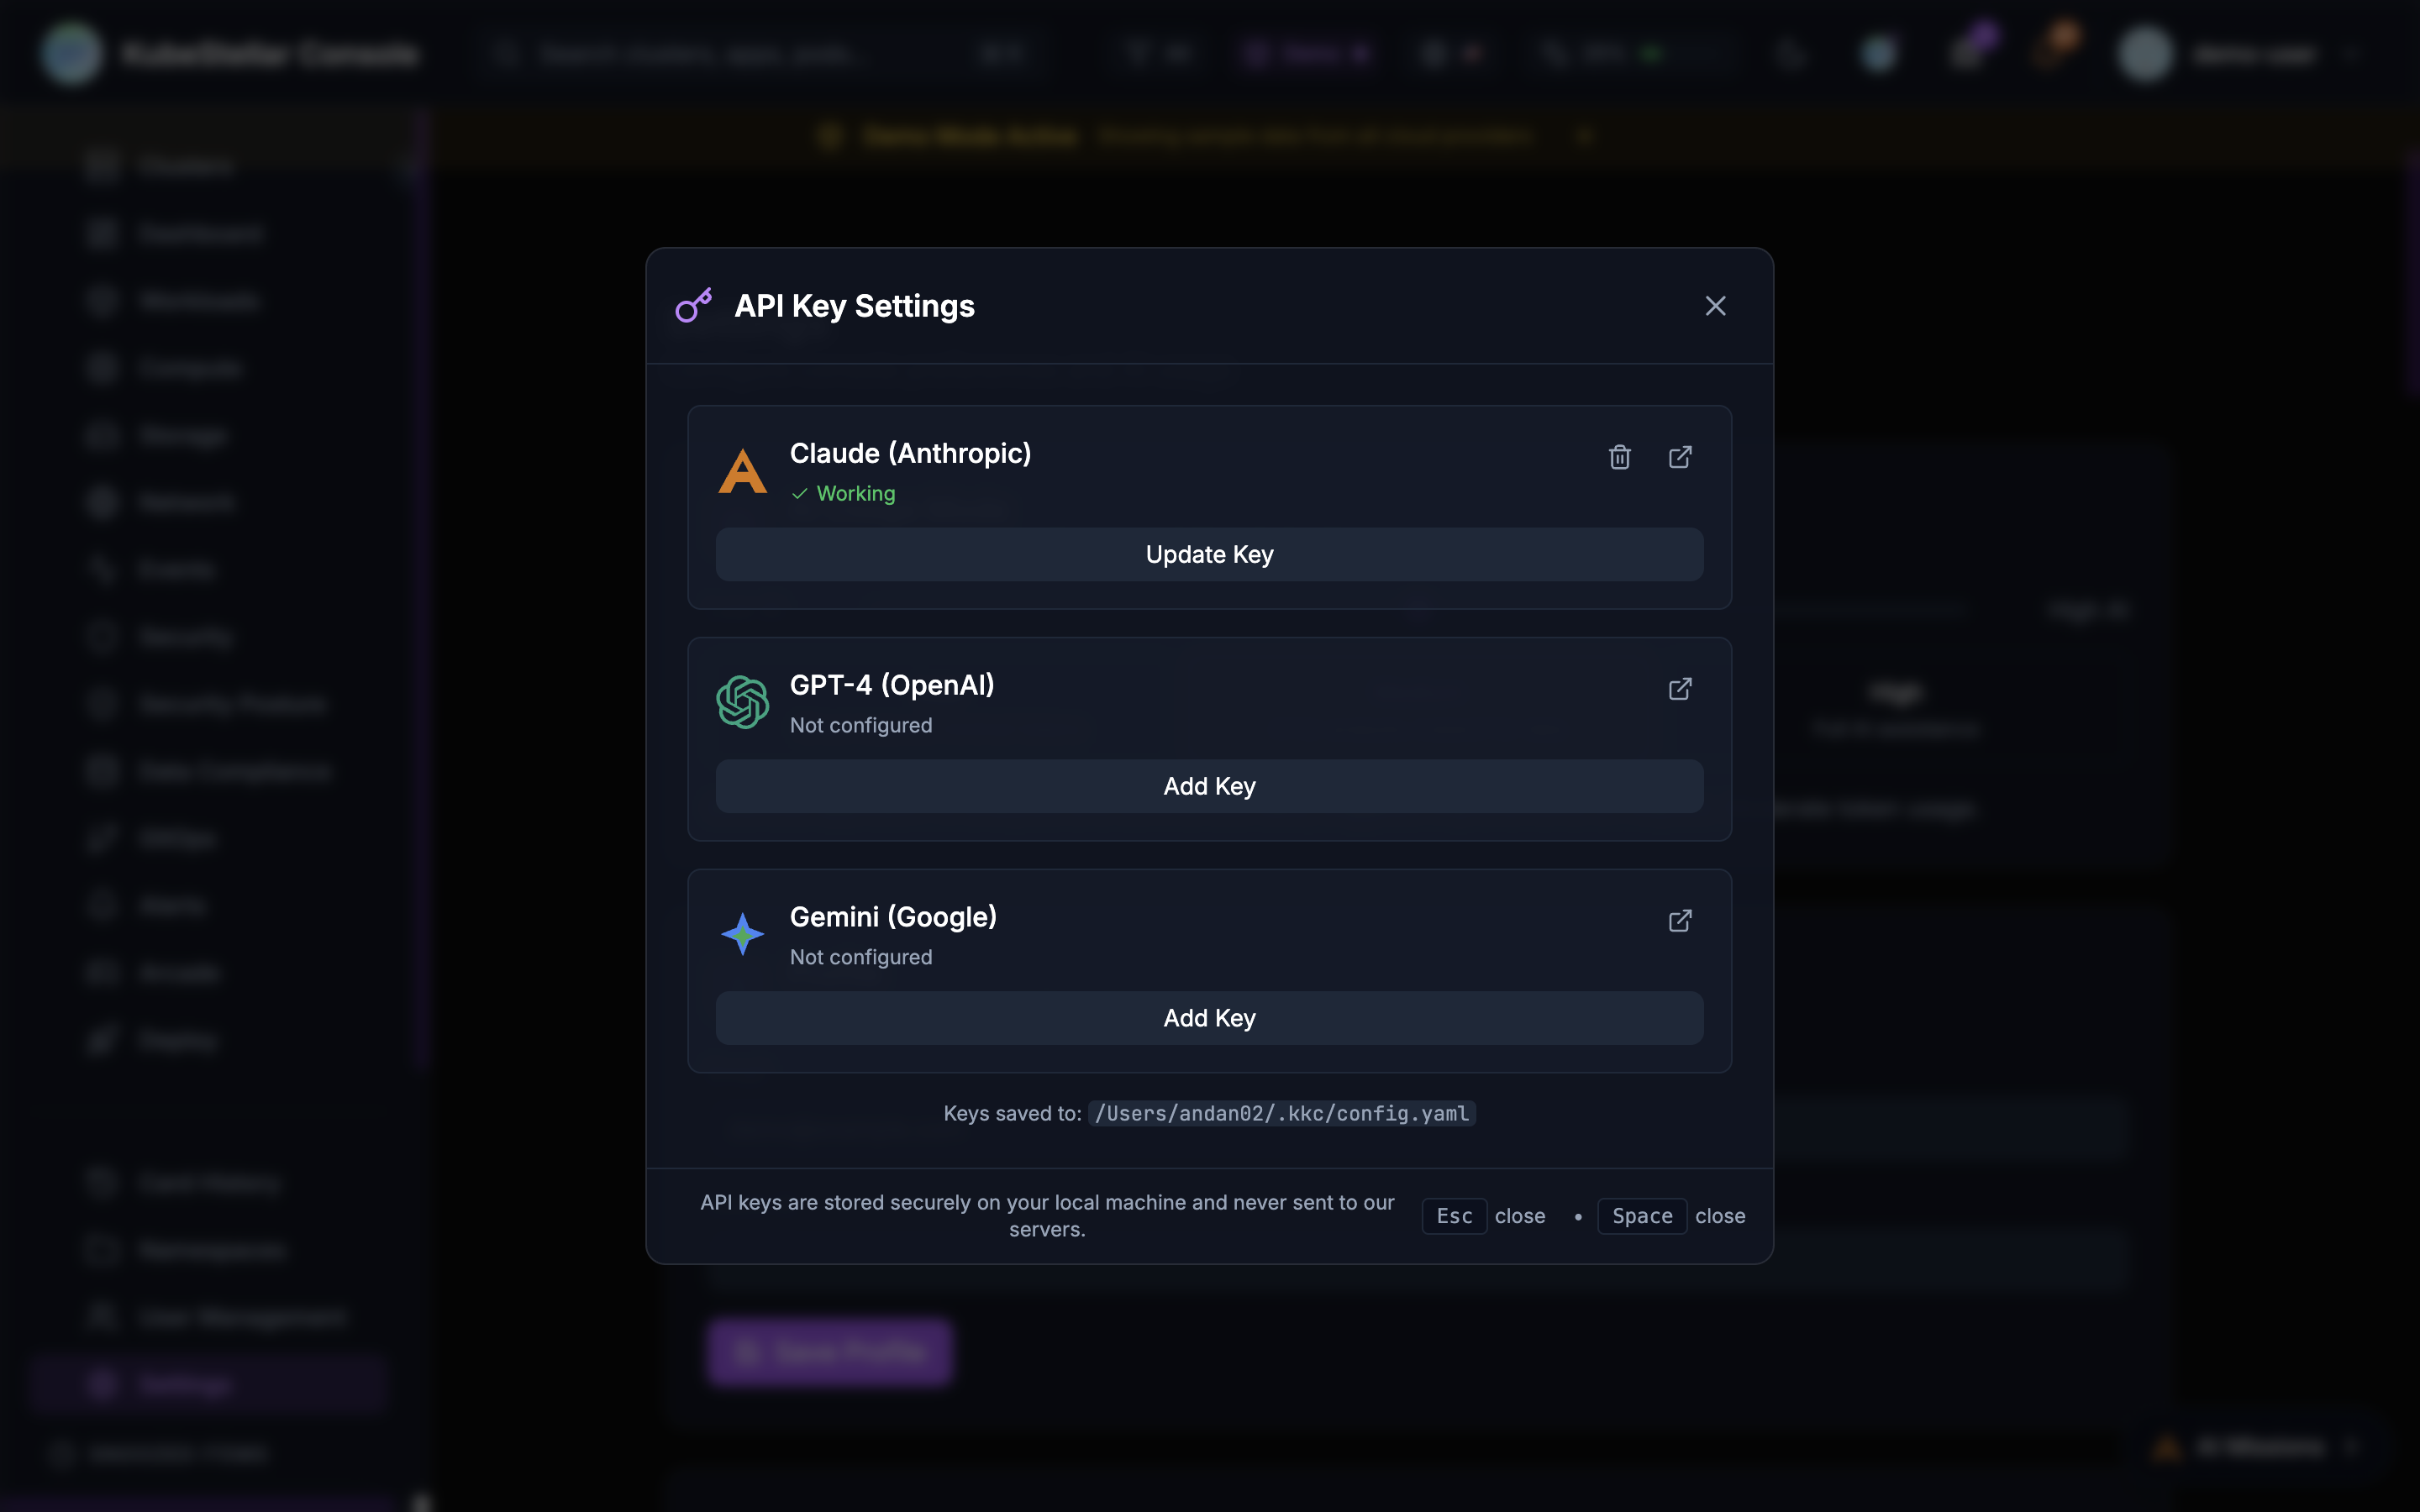This screenshot has height=1512, width=2420.
Task: Open the external link icon for Gemini
Action: [1680, 920]
